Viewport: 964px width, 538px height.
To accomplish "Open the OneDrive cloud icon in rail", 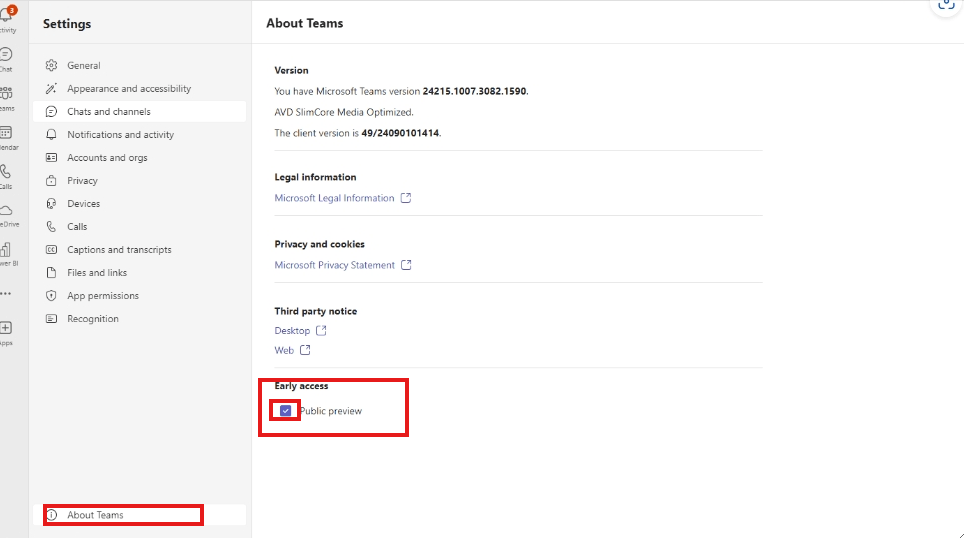I will pyautogui.click(x=6, y=211).
